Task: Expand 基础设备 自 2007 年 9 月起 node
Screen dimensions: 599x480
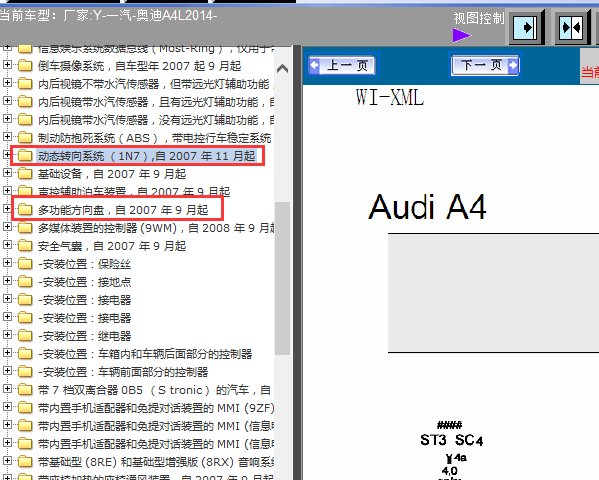Action: 7,173
